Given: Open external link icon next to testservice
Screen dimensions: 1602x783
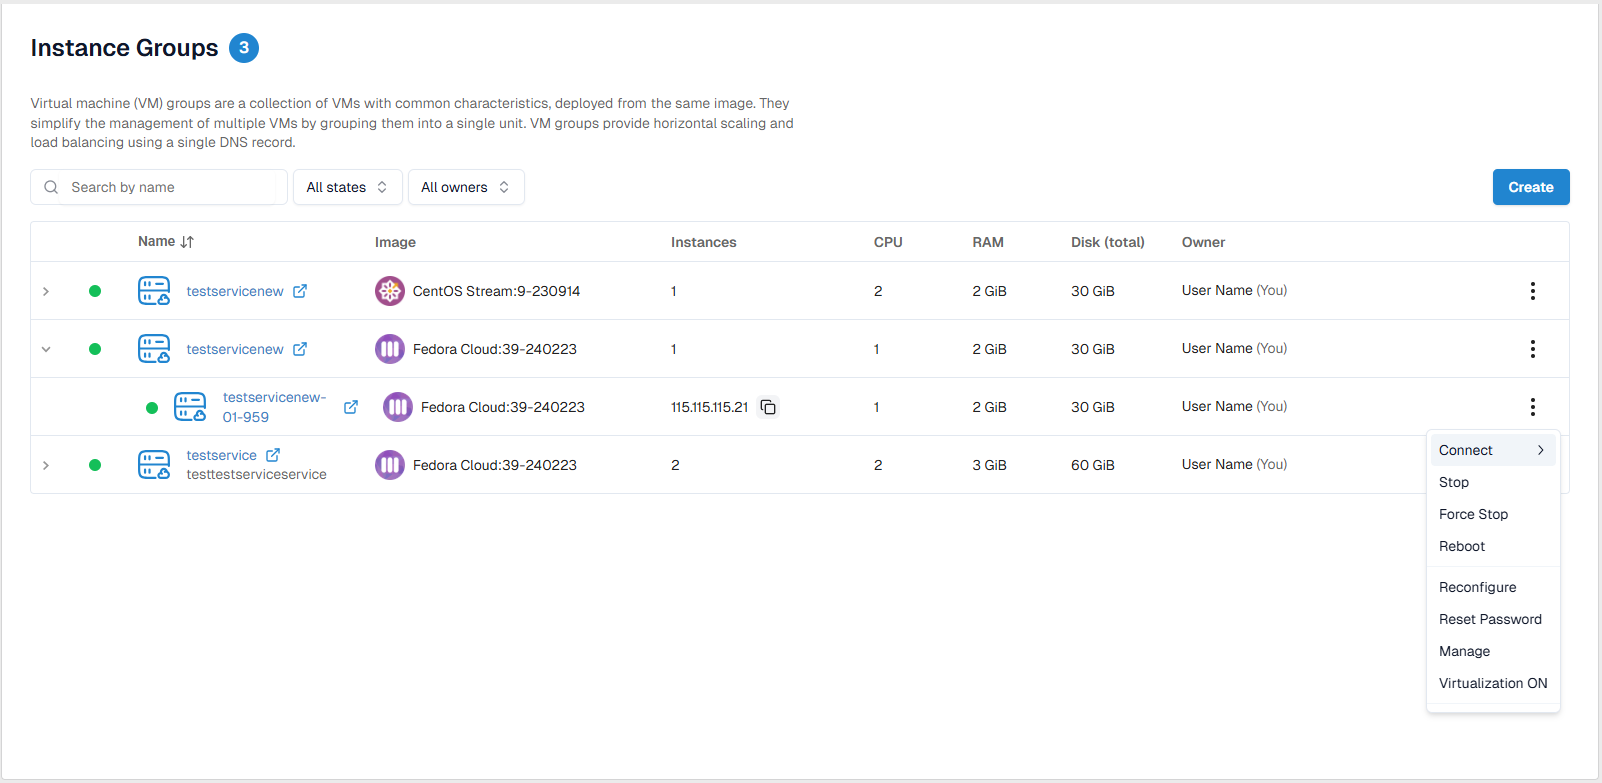Looking at the screenshot, I should coord(273,455).
